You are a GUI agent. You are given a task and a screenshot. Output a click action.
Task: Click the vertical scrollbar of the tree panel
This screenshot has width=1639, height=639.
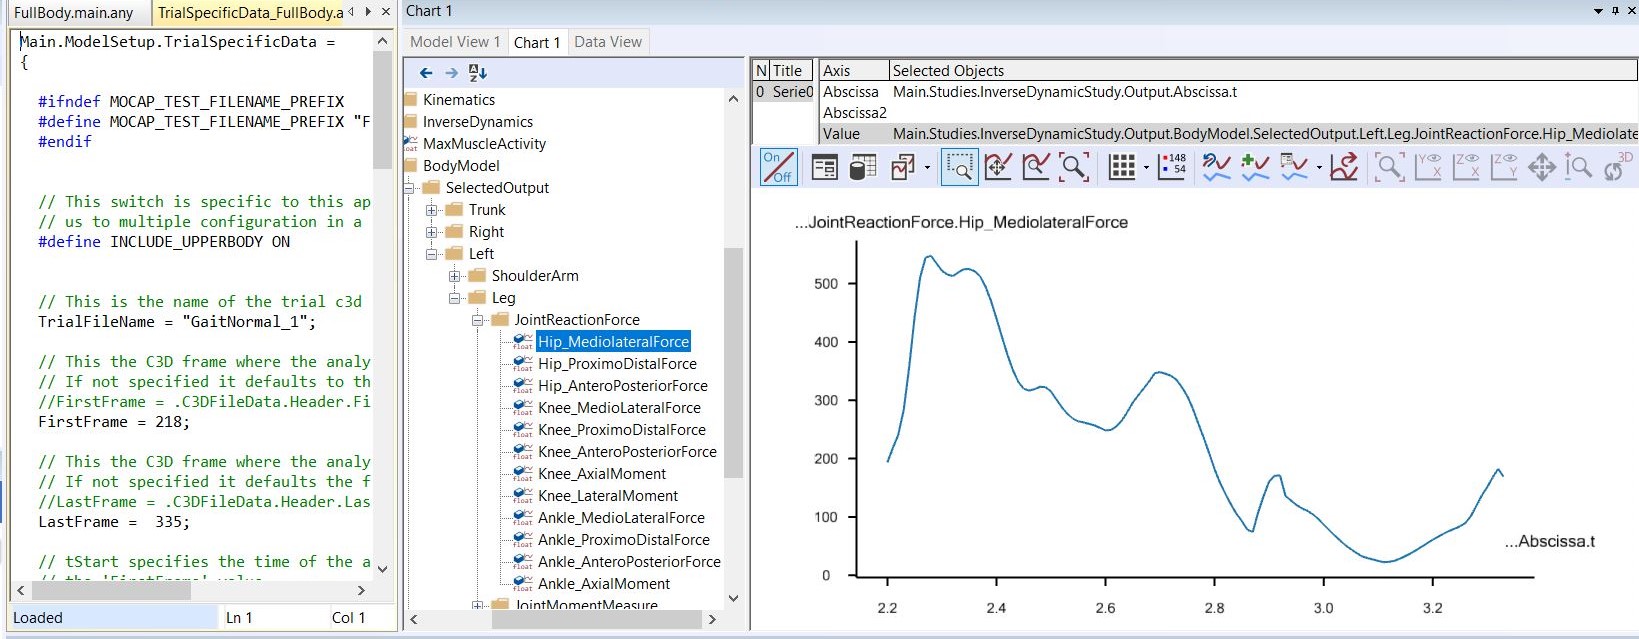(x=733, y=362)
